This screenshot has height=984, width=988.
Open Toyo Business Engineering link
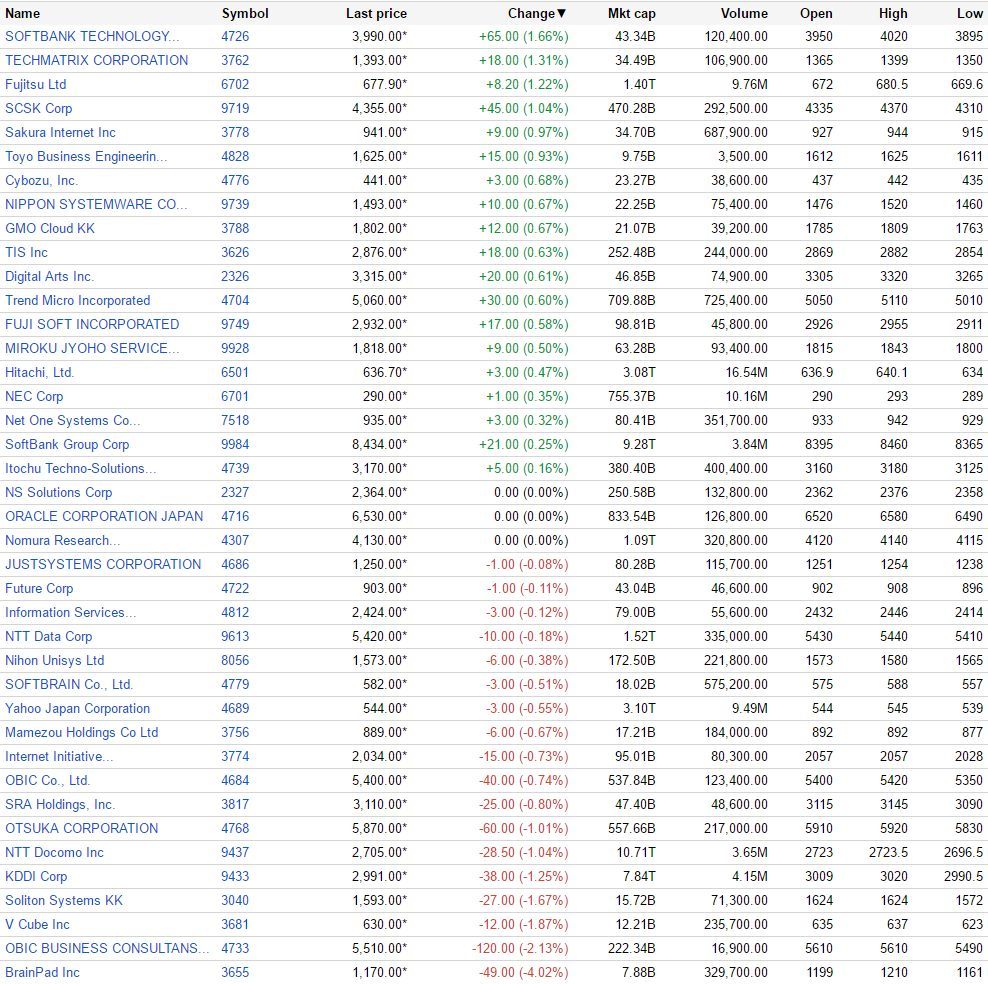click(86, 156)
